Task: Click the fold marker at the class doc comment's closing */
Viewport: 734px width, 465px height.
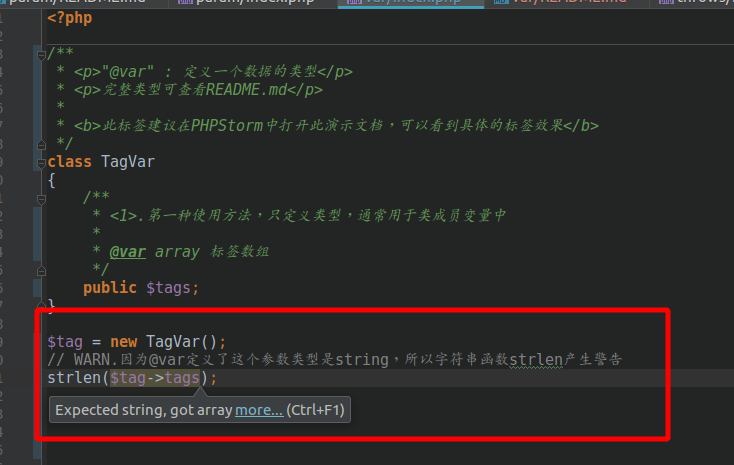Action: tap(41, 145)
